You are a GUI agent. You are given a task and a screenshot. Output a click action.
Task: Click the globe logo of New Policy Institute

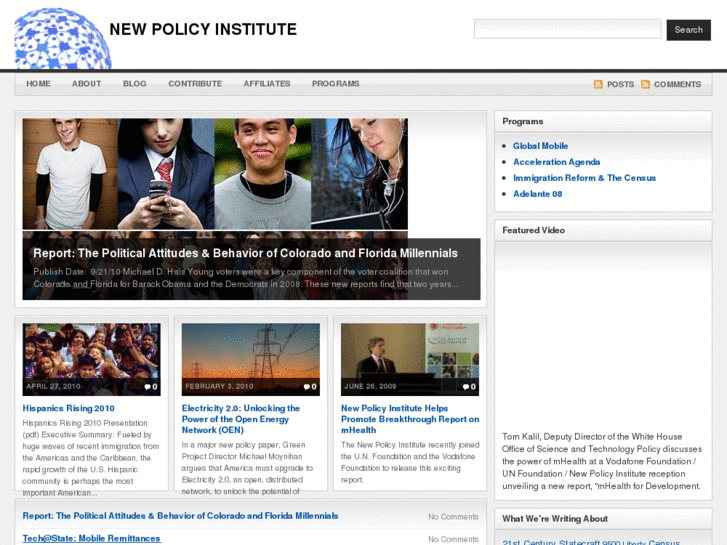coord(63,38)
